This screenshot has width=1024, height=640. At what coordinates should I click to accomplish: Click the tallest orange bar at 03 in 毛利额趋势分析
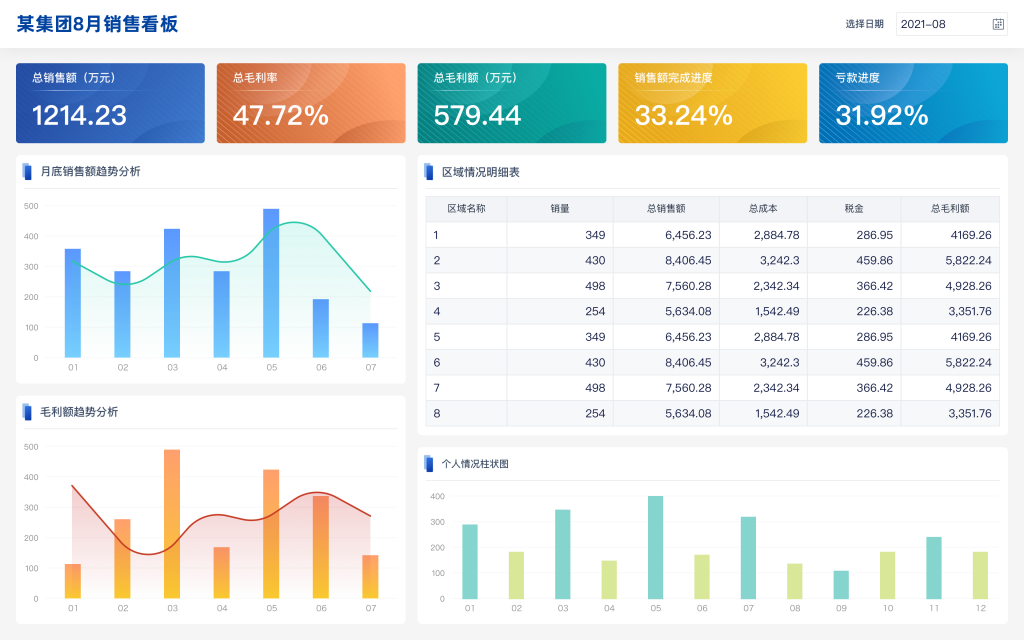click(x=172, y=523)
